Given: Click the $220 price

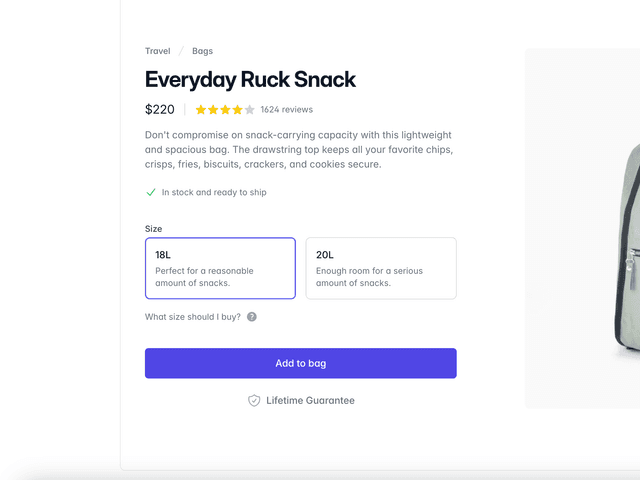Looking at the screenshot, I should (160, 110).
